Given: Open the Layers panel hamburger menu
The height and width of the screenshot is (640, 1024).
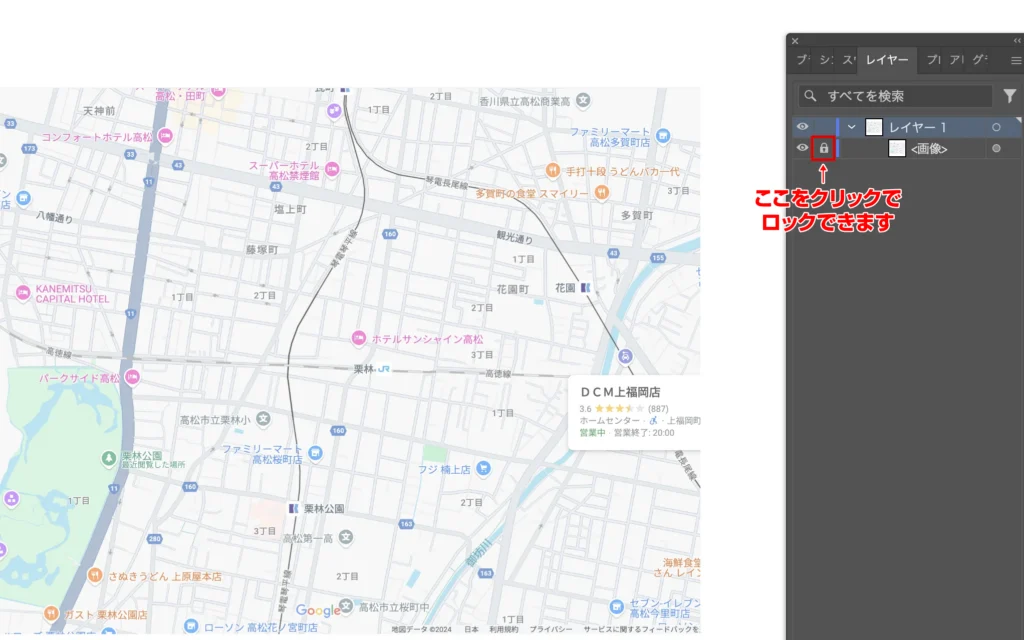Looking at the screenshot, I should point(1016,61).
